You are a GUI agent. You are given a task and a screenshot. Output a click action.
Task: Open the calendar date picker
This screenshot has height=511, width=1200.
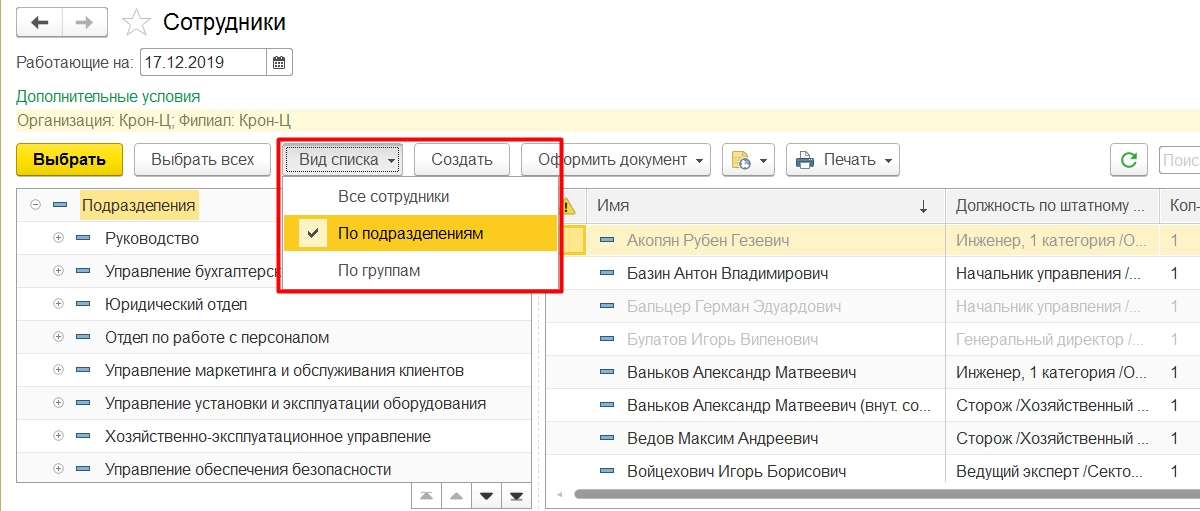pos(280,62)
